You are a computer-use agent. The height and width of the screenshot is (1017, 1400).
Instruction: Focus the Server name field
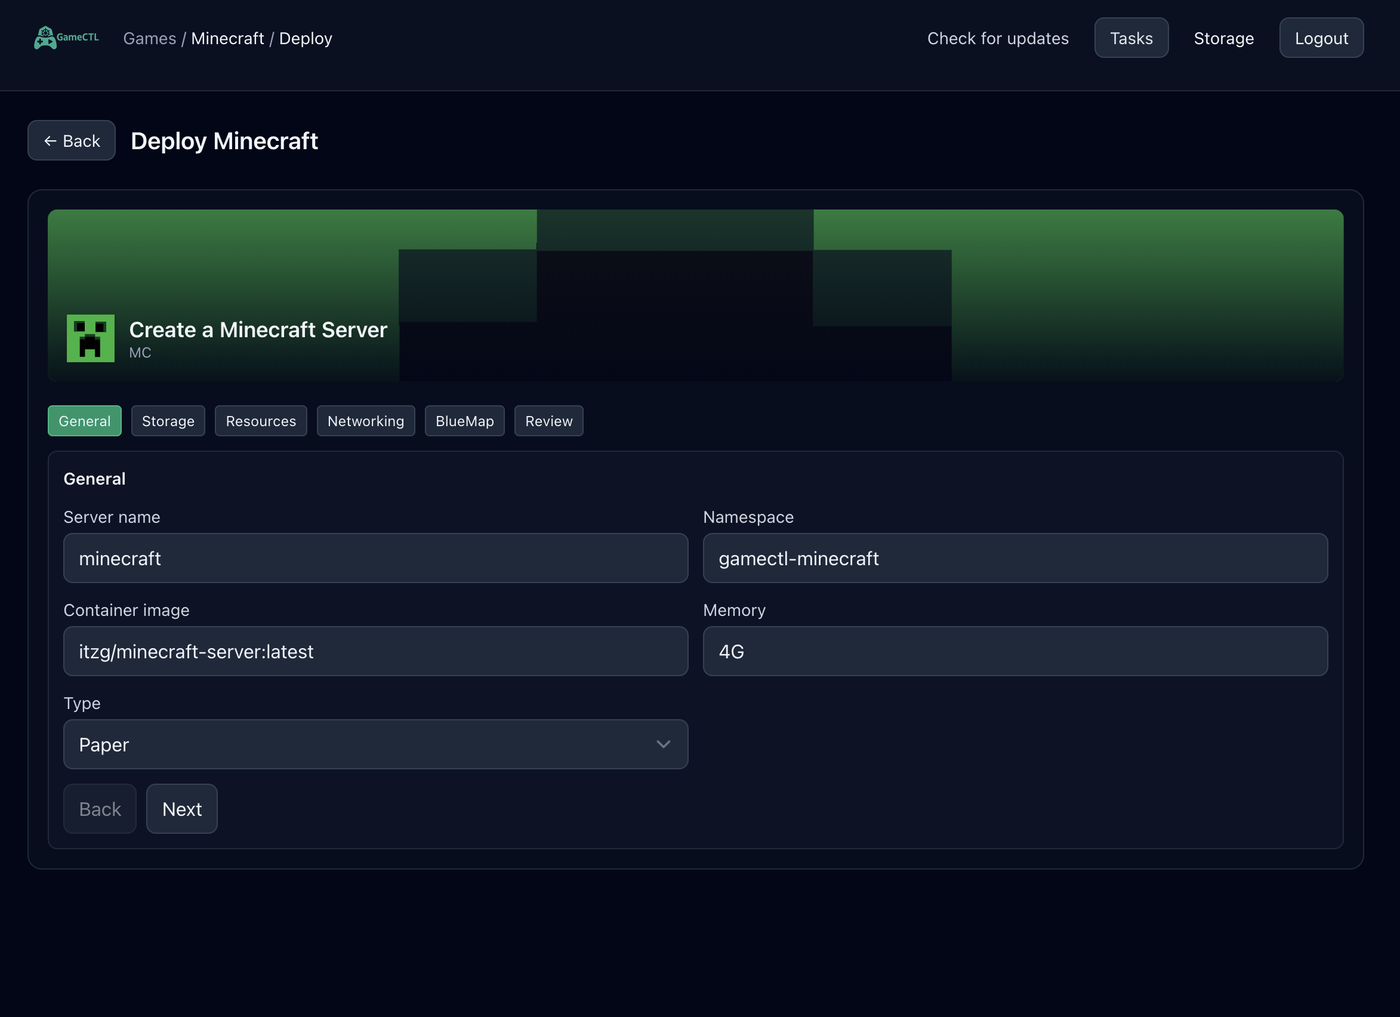(x=376, y=558)
